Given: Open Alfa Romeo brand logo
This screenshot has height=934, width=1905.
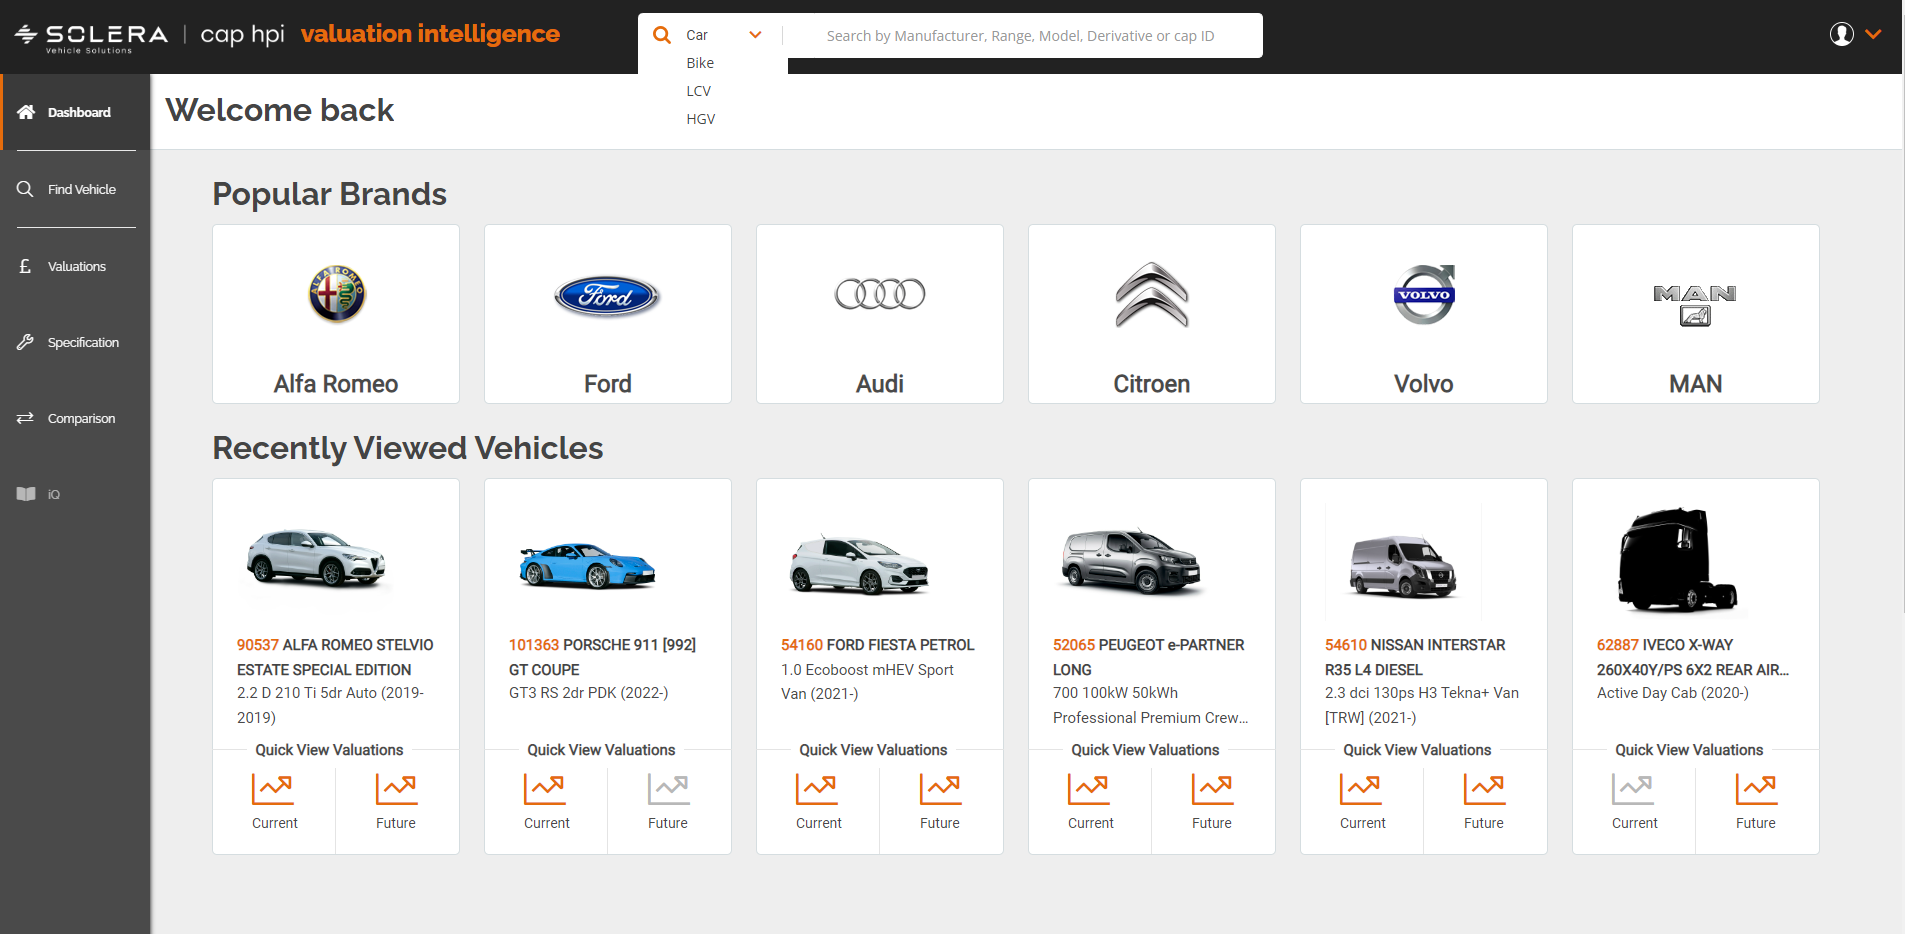Looking at the screenshot, I should point(337,294).
